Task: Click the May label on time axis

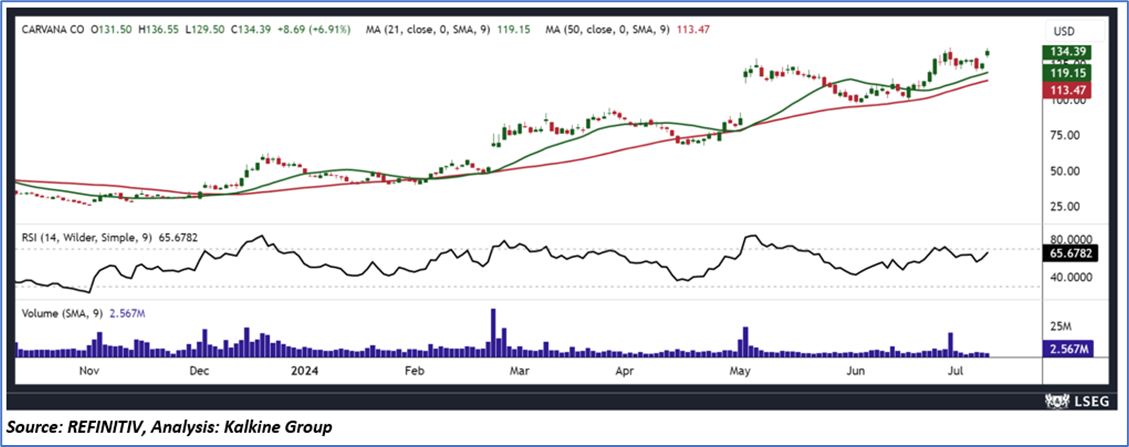Action: (x=739, y=371)
